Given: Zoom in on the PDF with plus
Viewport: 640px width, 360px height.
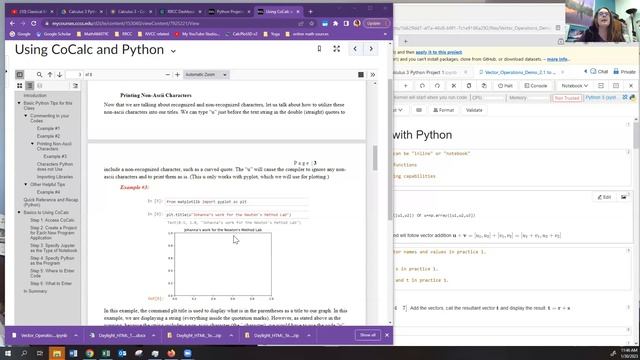Looking at the screenshot, I should pyautogui.click(x=177, y=75).
